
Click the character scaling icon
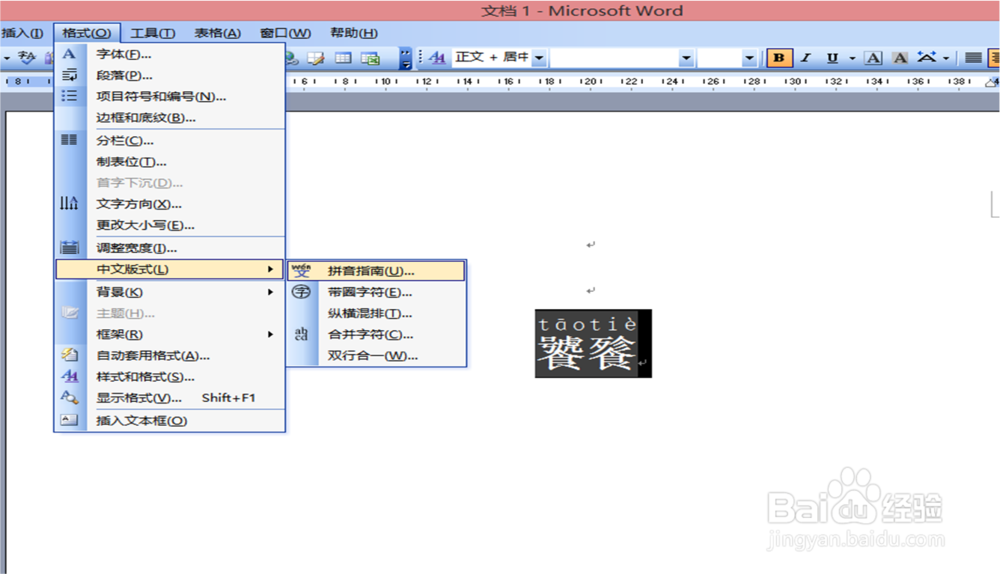(927, 57)
